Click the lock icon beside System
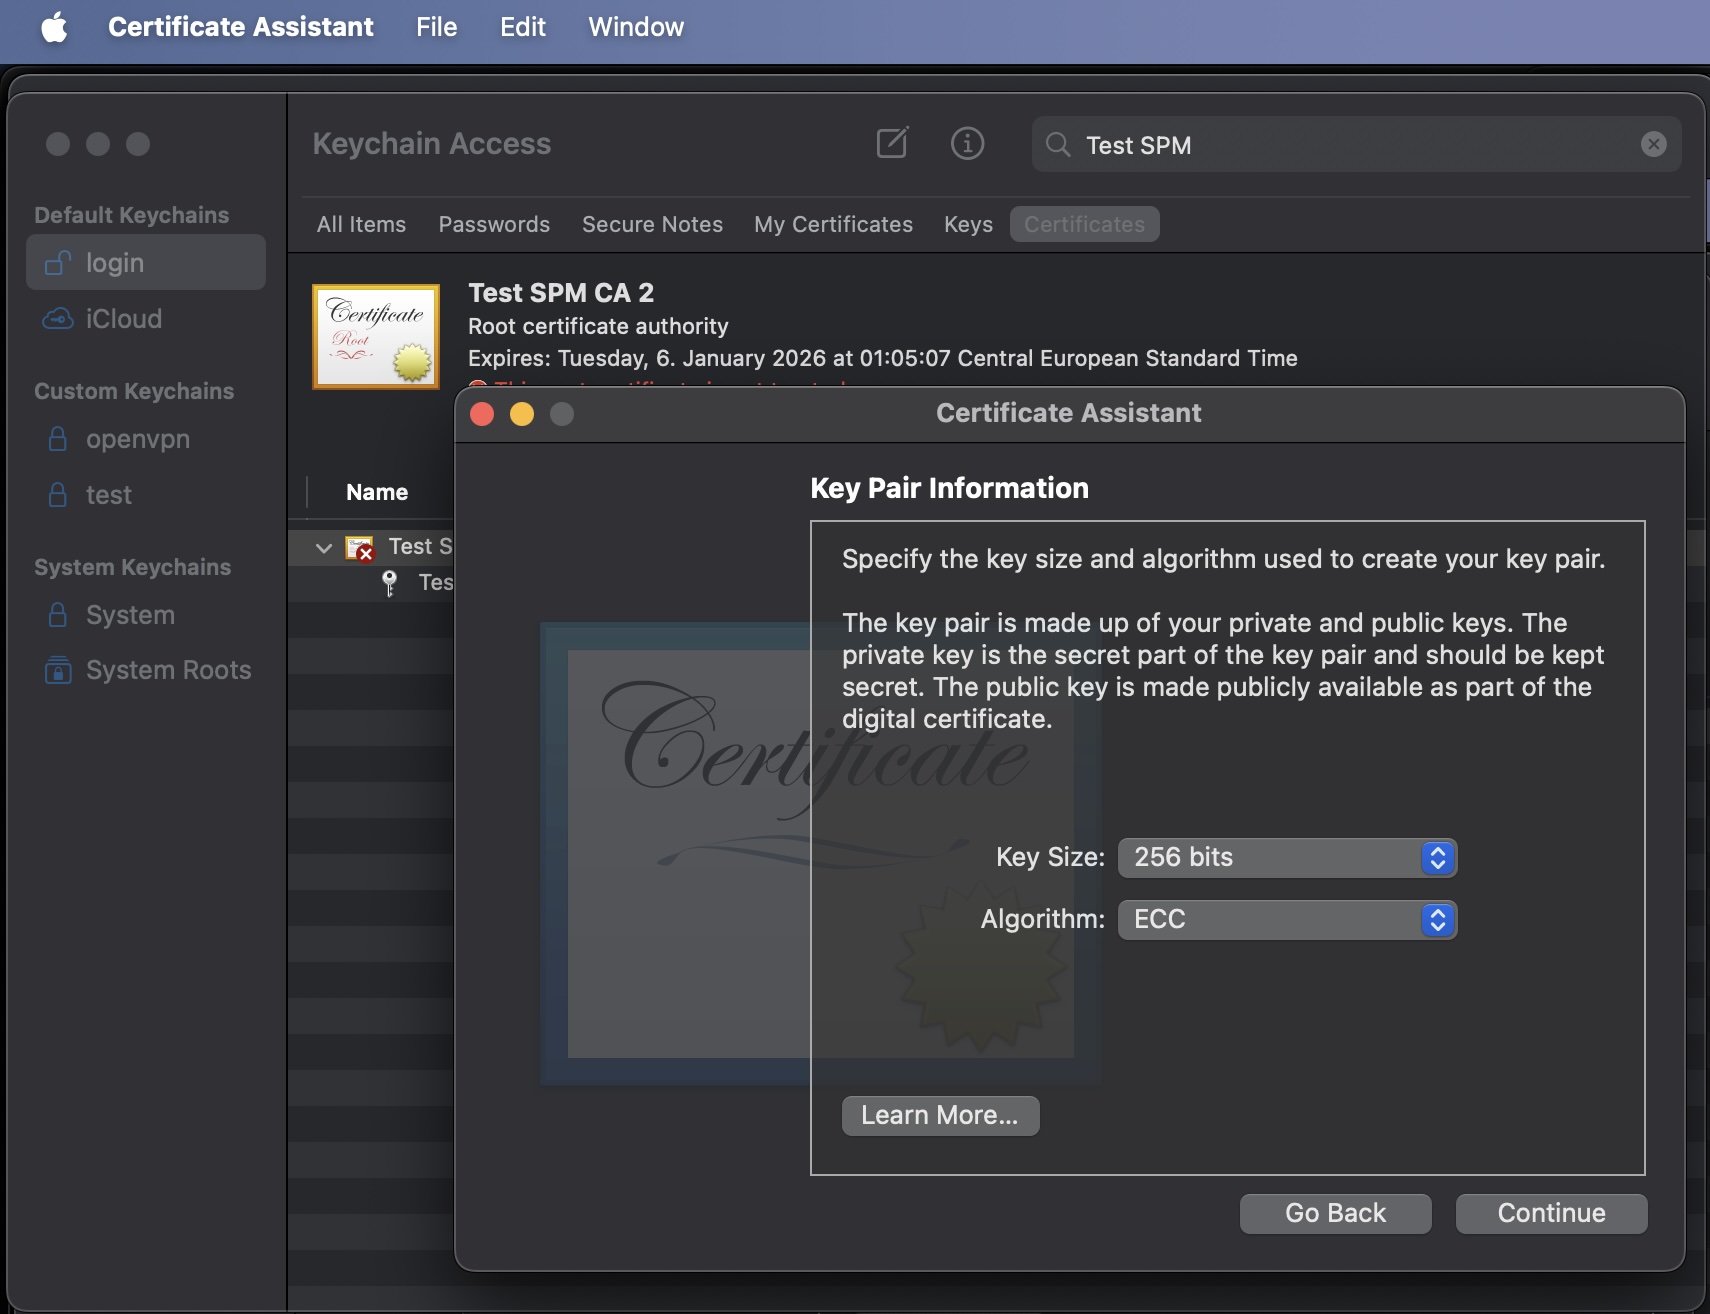This screenshot has width=1710, height=1314. pyautogui.click(x=58, y=615)
